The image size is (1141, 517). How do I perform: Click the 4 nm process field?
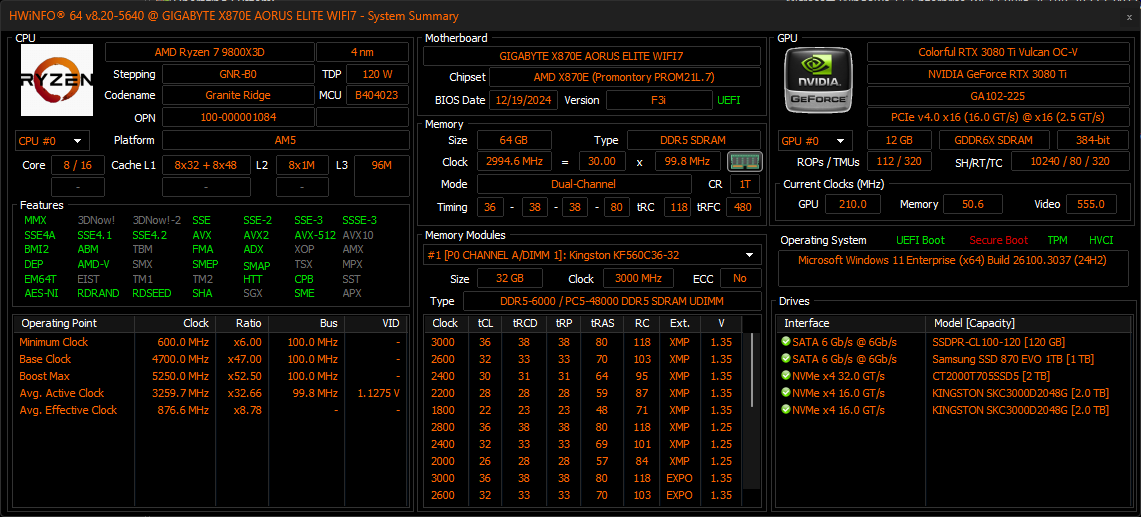(x=362, y=52)
